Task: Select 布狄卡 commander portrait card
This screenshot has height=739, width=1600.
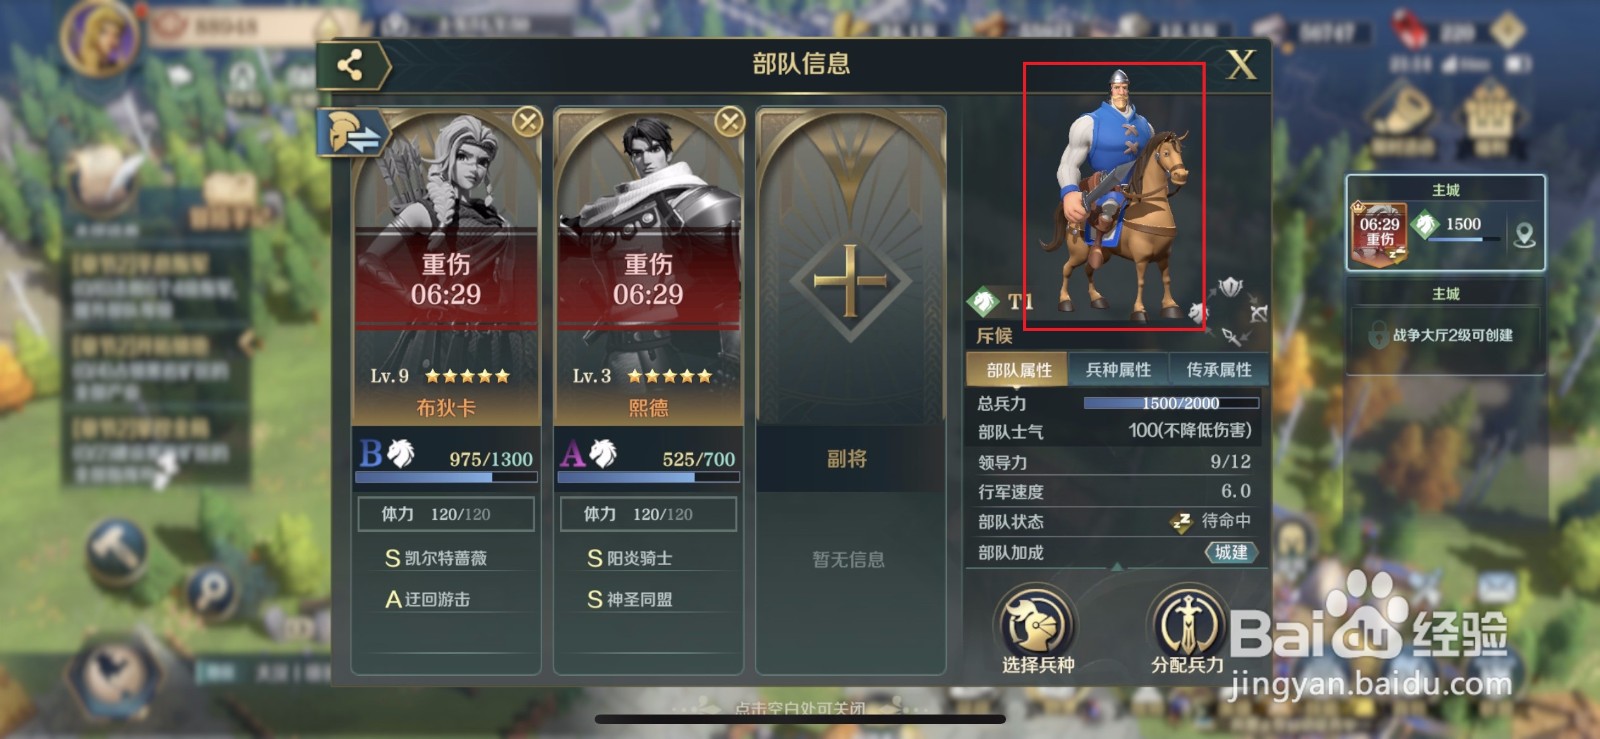Action: pos(446,268)
